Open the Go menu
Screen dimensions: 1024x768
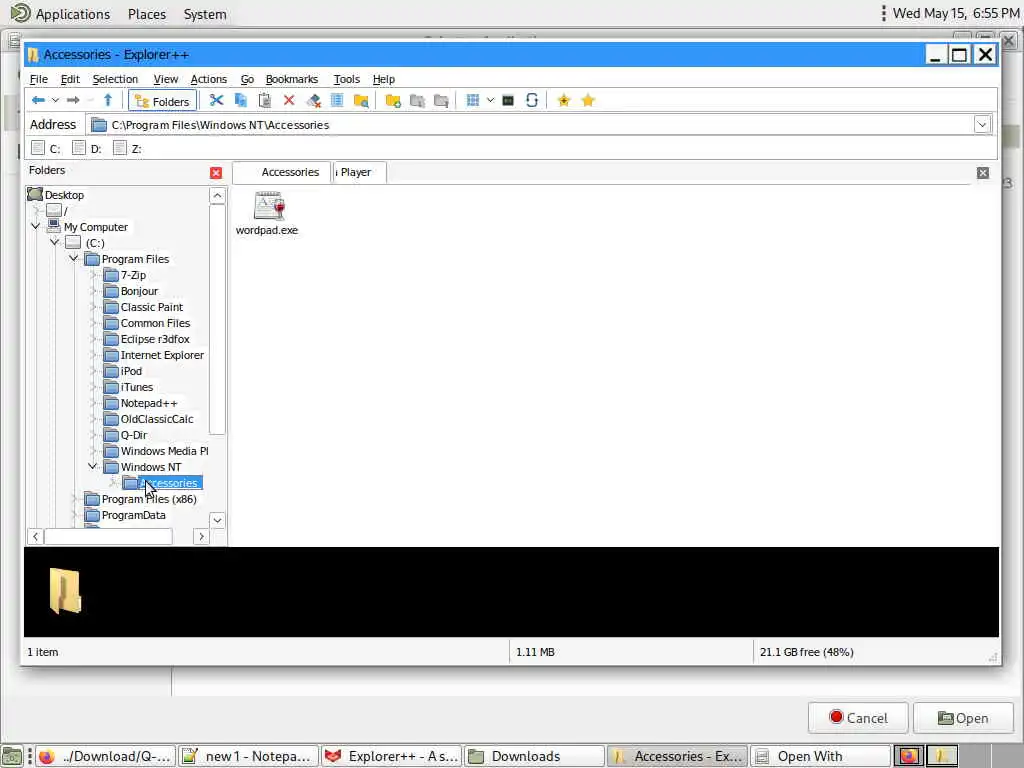coord(247,79)
